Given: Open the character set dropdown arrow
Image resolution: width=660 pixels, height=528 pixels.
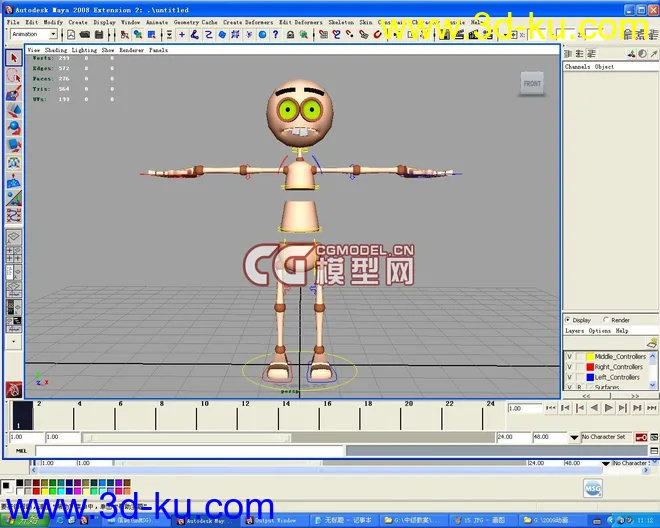Looking at the screenshot, I should coord(574,437).
